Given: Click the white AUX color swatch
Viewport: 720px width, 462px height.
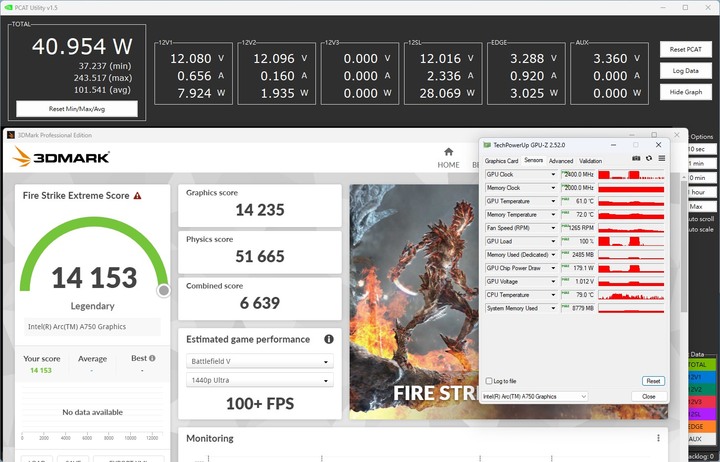Looking at the screenshot, I should point(702,439).
